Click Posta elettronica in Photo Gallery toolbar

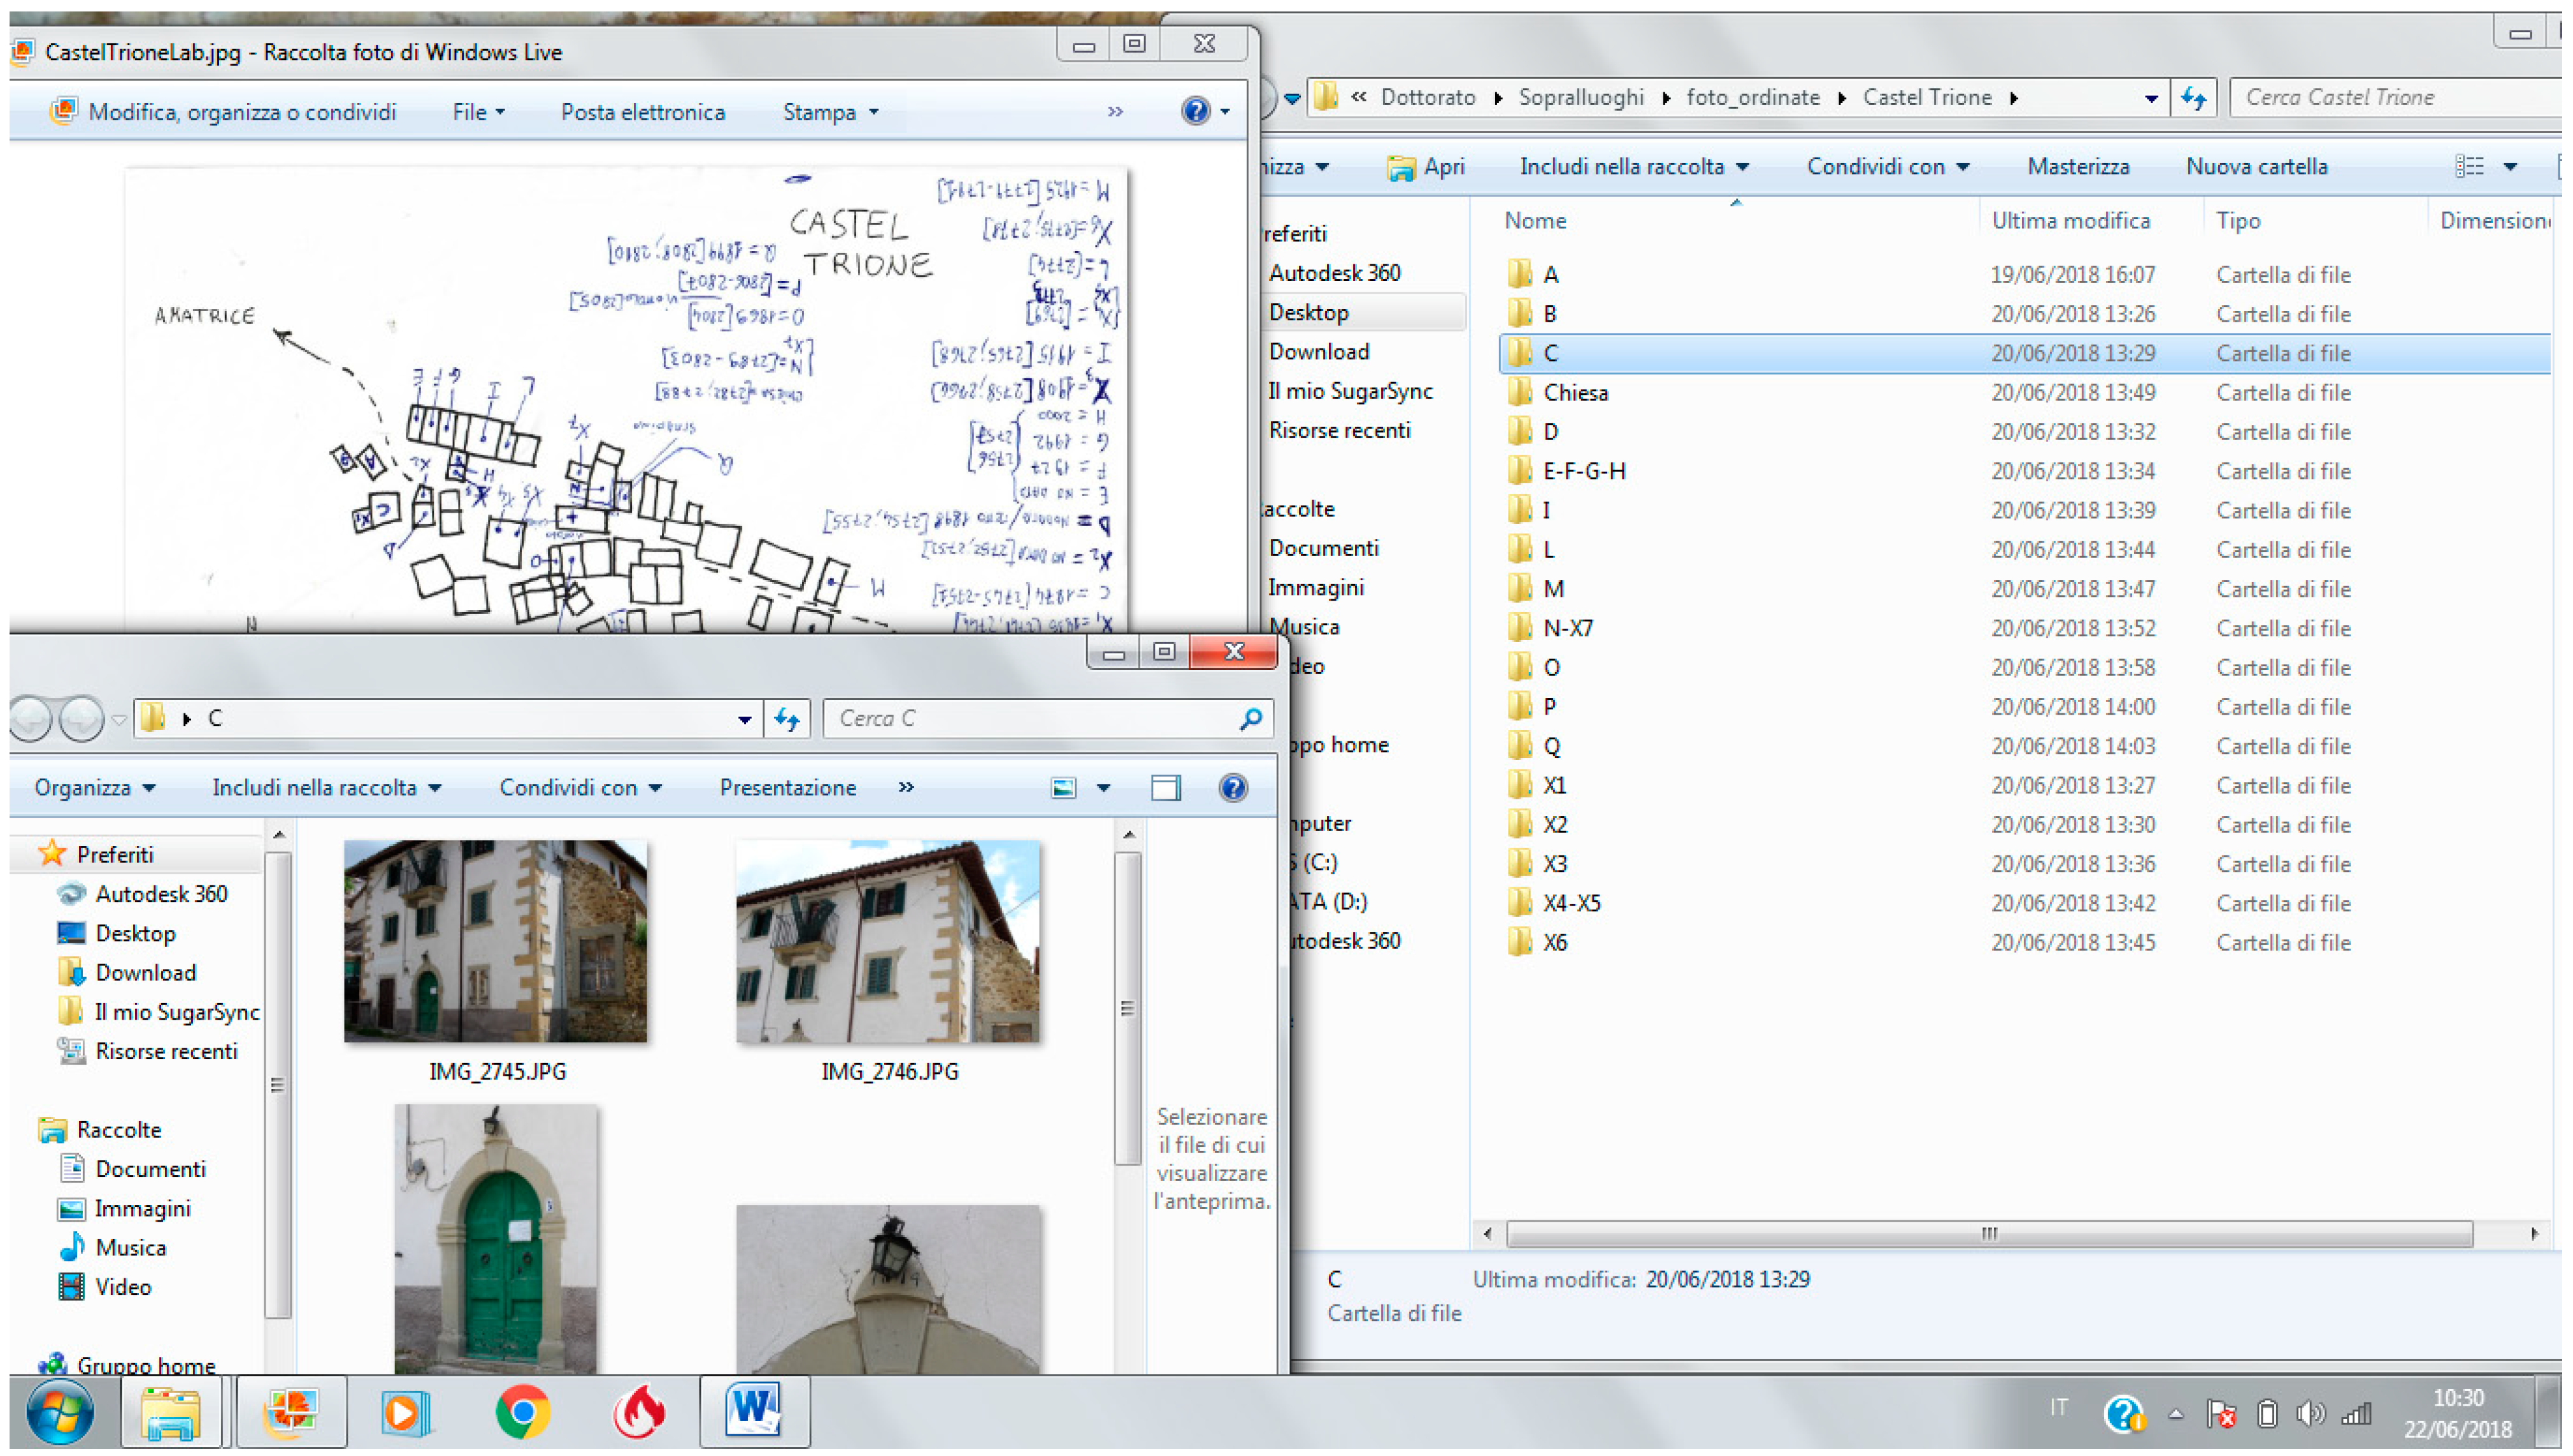(642, 112)
